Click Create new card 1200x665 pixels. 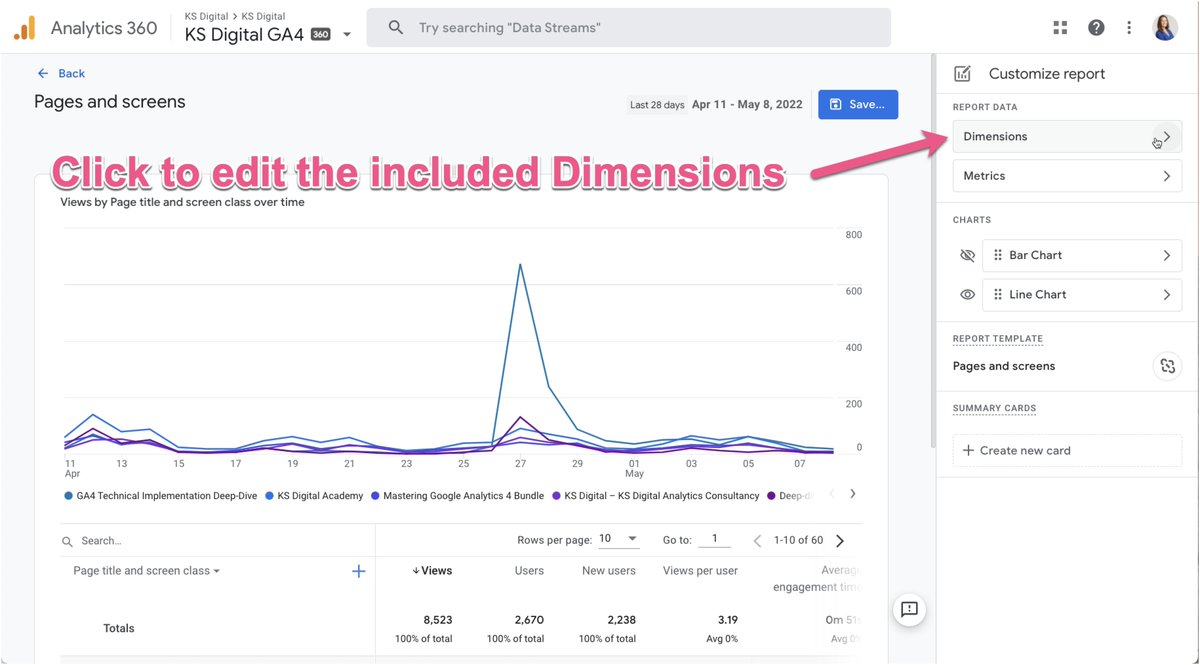(x=1067, y=451)
